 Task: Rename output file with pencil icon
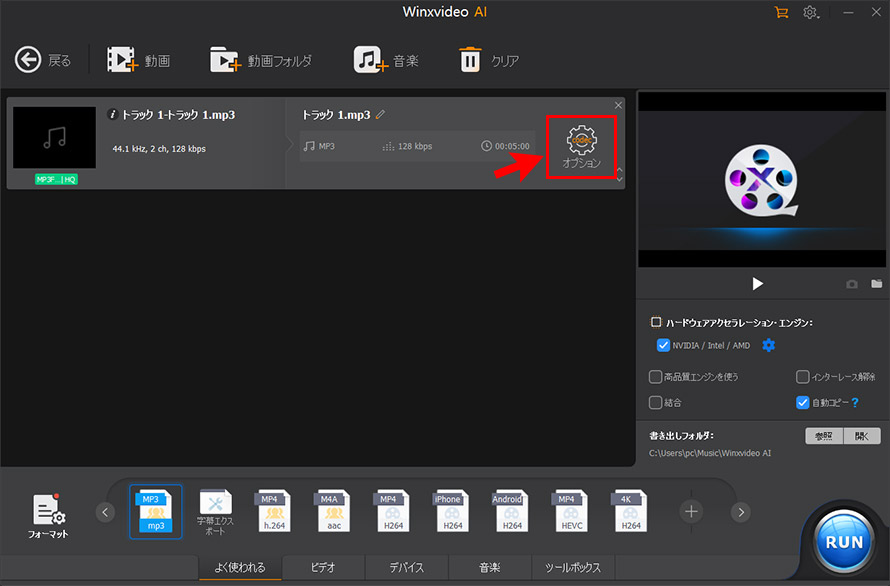380,115
